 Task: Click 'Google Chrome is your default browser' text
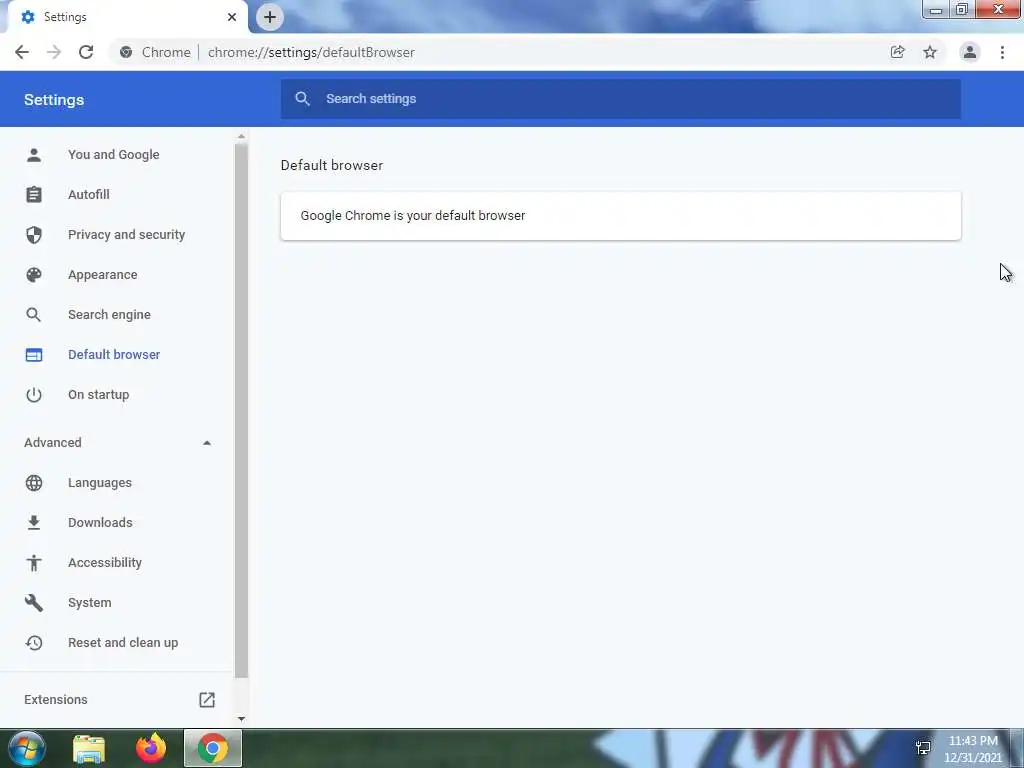(x=413, y=216)
